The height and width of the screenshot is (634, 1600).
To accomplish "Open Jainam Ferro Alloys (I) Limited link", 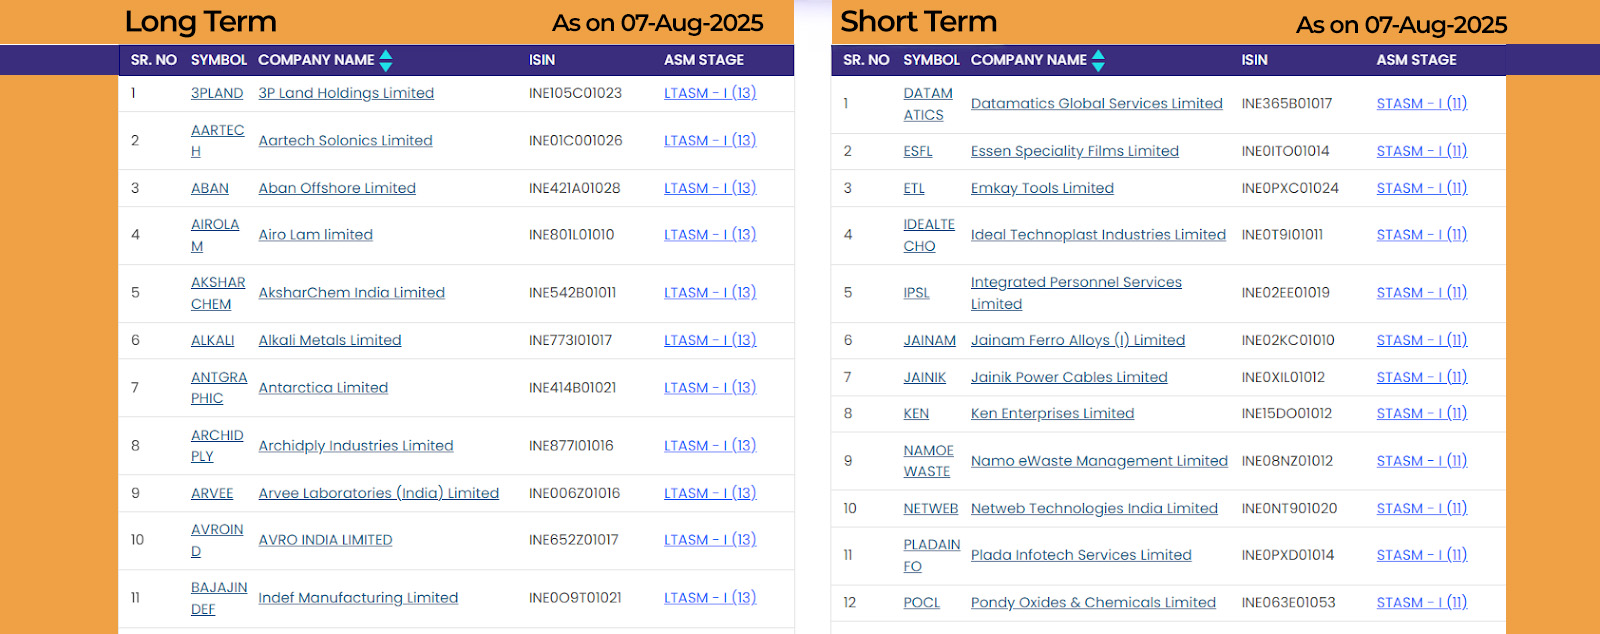I will [1077, 340].
